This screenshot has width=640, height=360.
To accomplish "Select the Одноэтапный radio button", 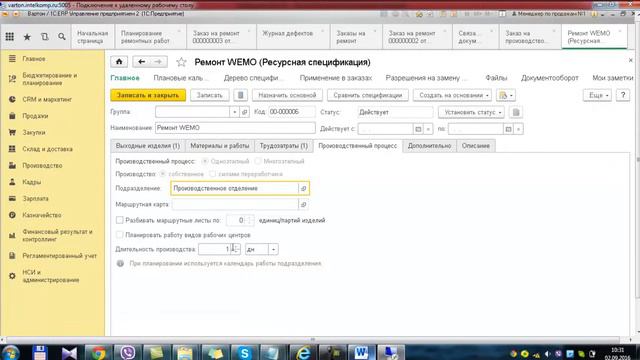I will (x=205, y=161).
